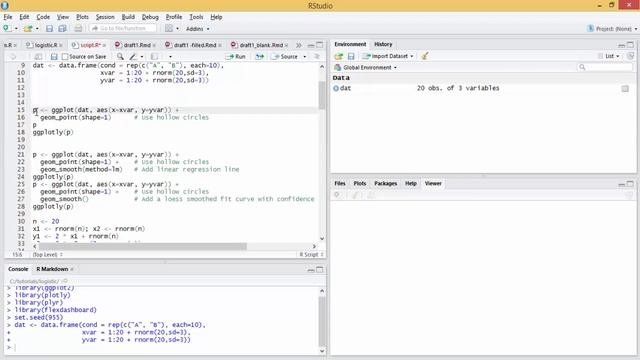Viewport: 640px width, 360px height.
Task: Toggle the Source on Save checkbox
Action: [x=65, y=57]
